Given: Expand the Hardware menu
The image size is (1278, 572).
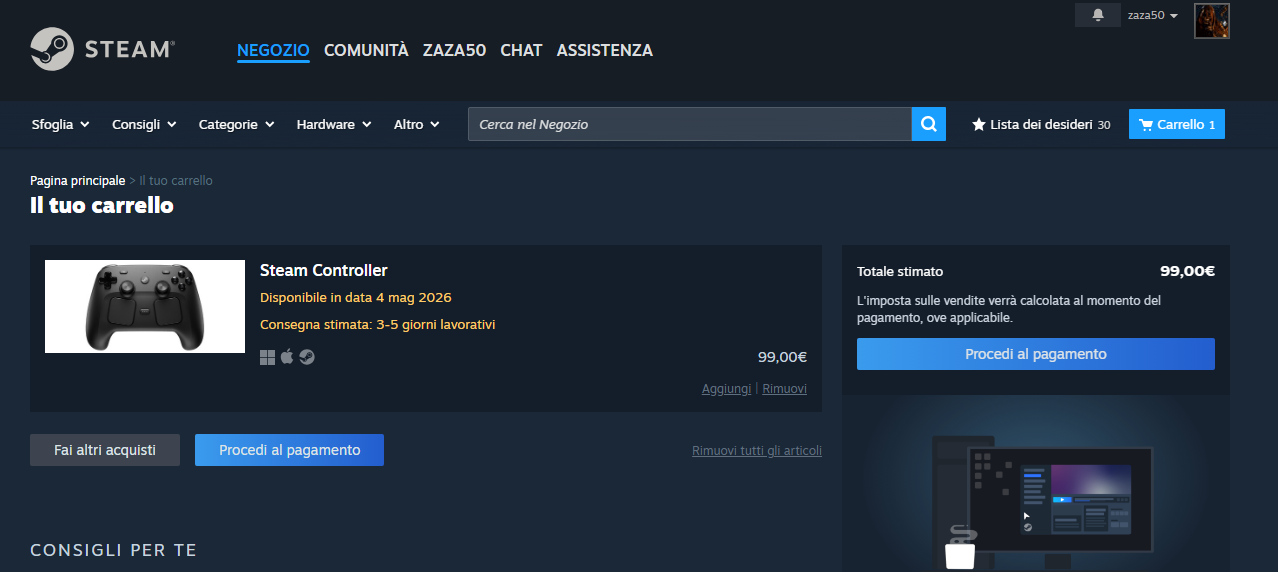Looking at the screenshot, I should [x=334, y=124].
